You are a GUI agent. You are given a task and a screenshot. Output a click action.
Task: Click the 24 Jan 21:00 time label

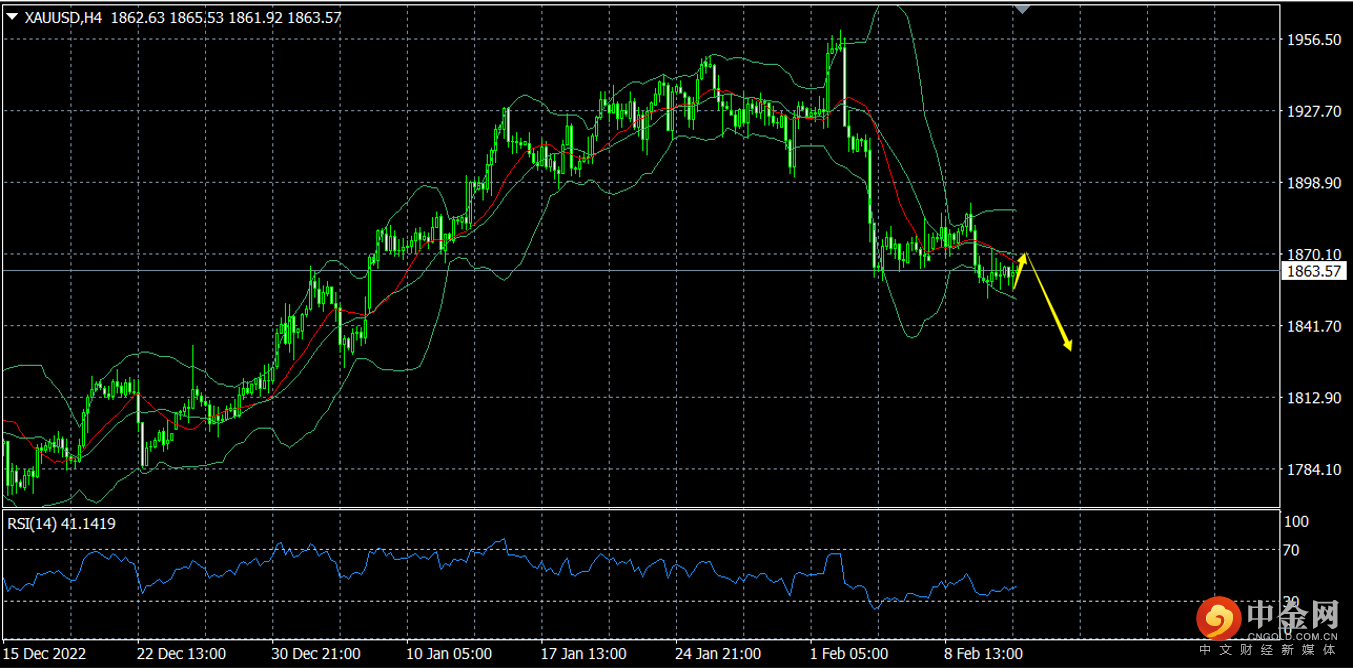(717, 654)
